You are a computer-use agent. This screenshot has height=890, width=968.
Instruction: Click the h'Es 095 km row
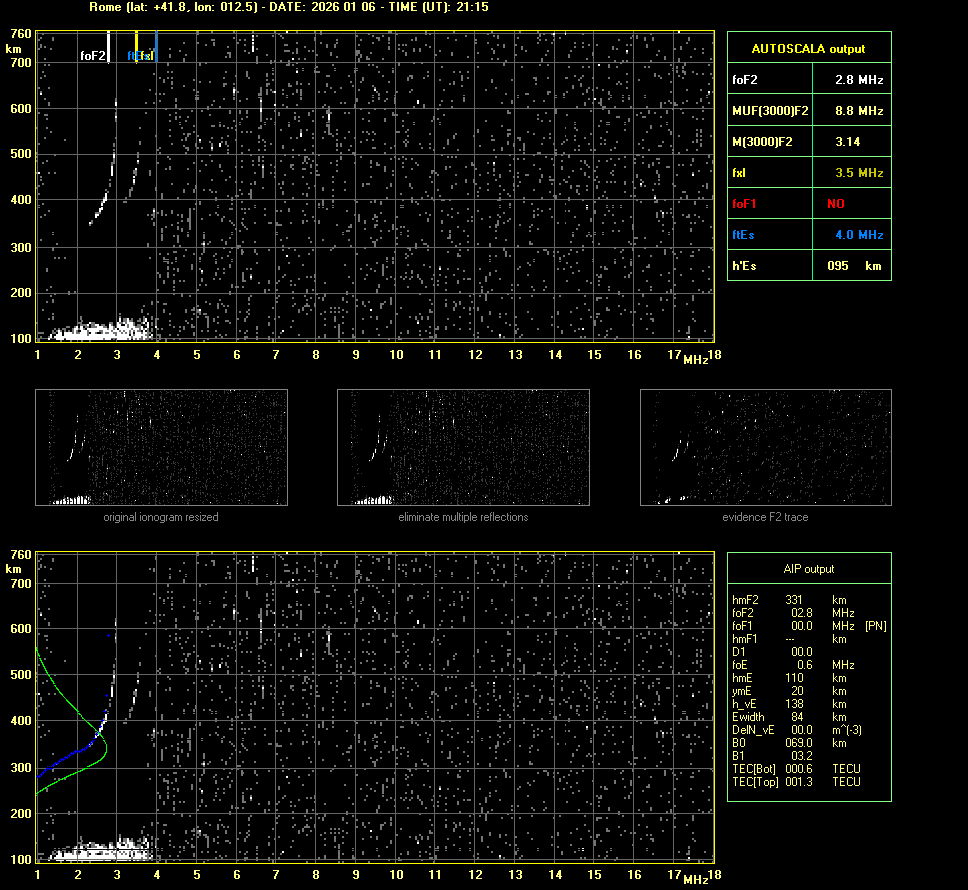coord(808,266)
